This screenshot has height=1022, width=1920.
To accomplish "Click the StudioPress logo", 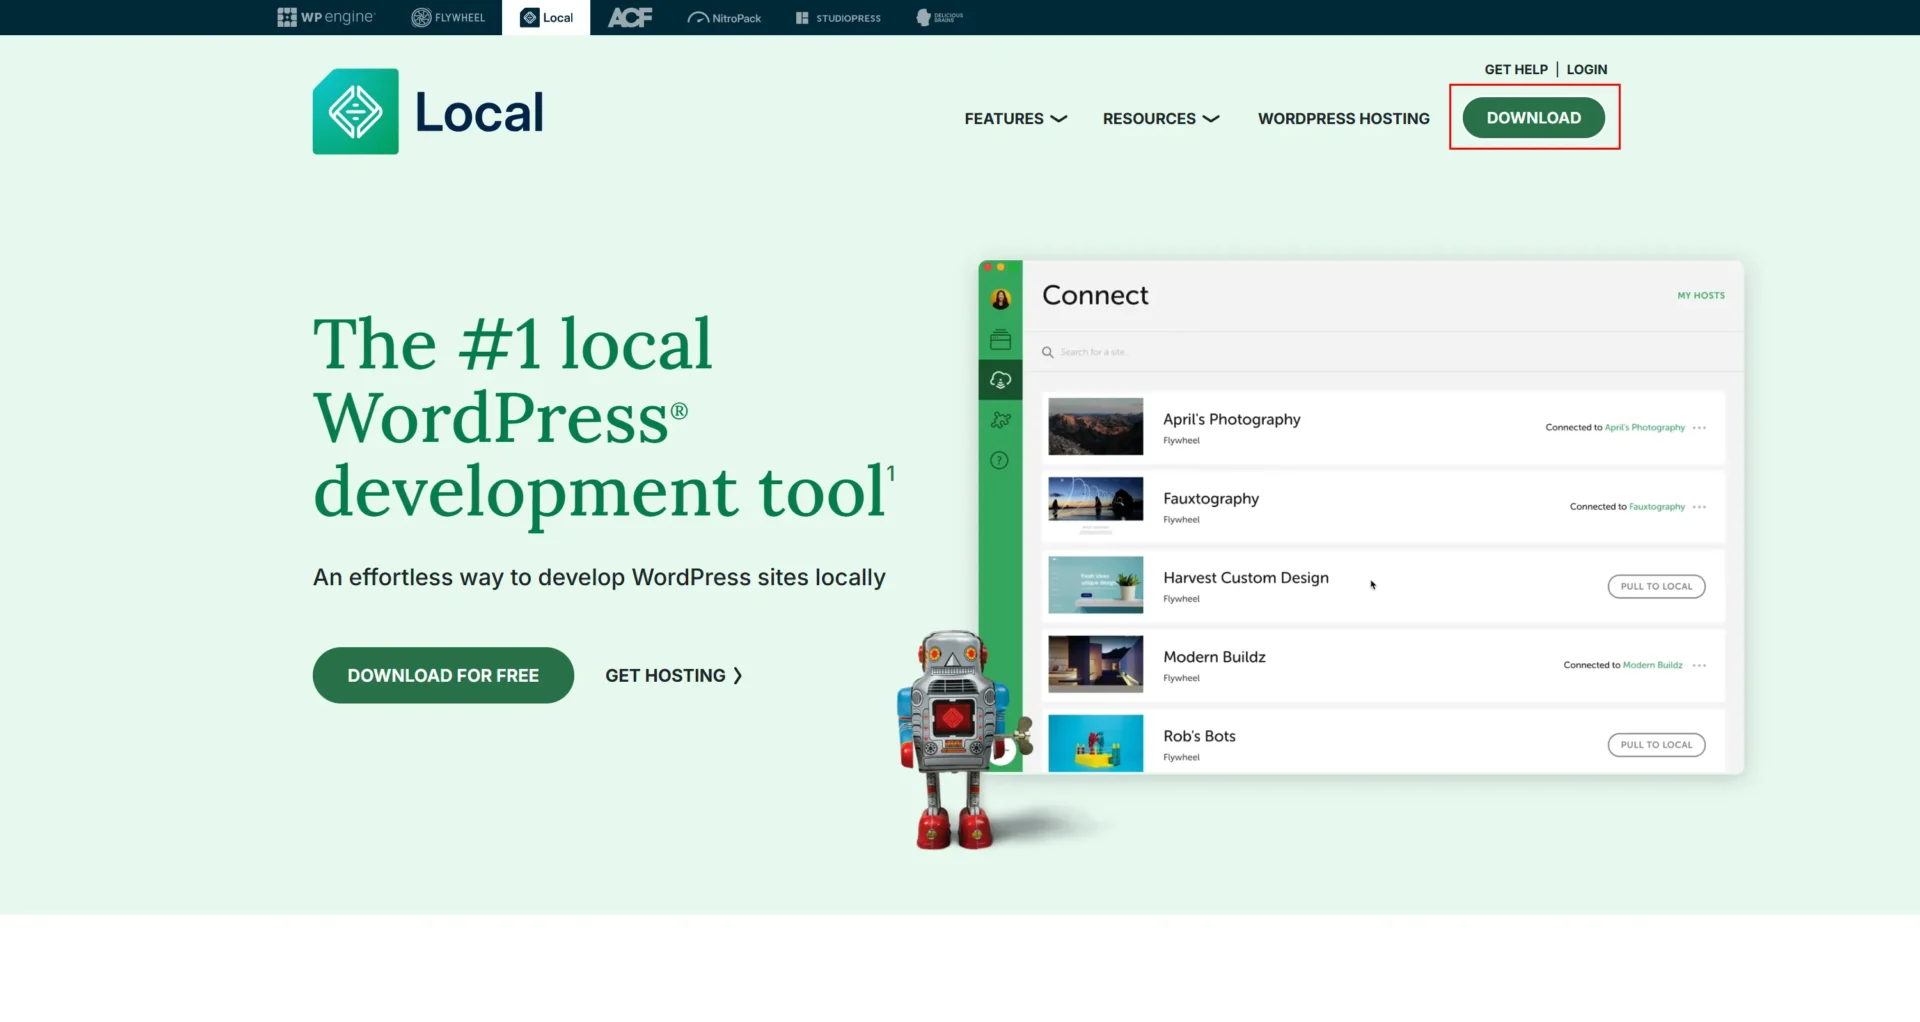I will [x=838, y=17].
